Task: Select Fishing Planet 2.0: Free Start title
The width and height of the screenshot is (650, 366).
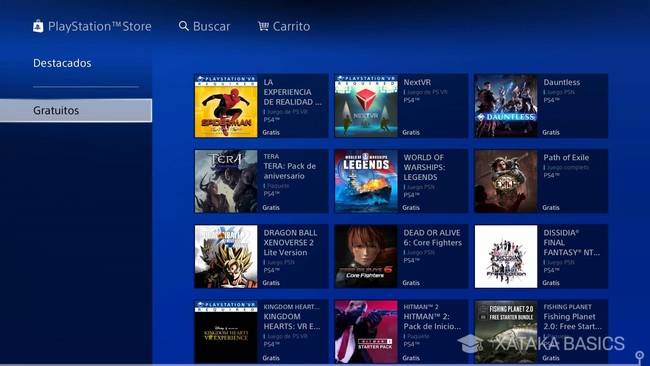Action: tap(572, 321)
